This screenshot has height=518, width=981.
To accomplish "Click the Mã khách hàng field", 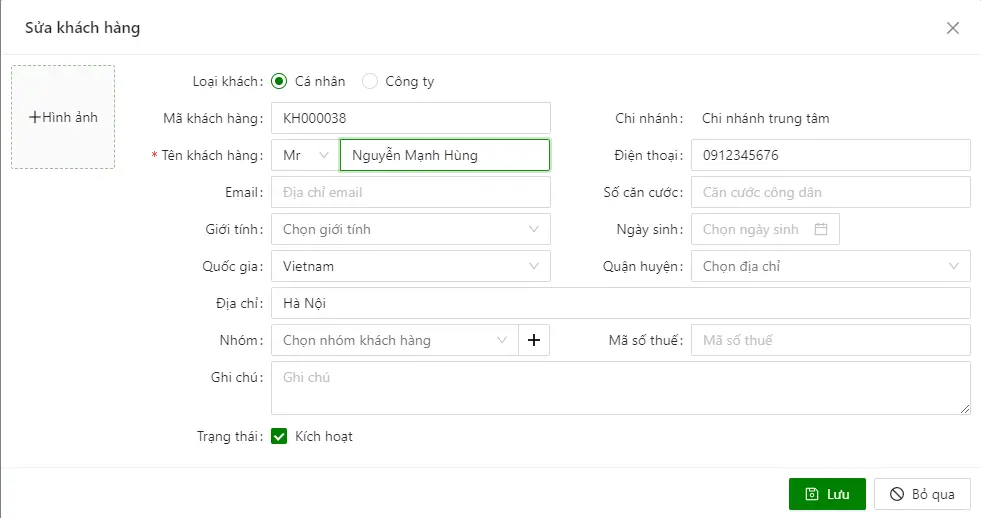I will [x=410, y=118].
